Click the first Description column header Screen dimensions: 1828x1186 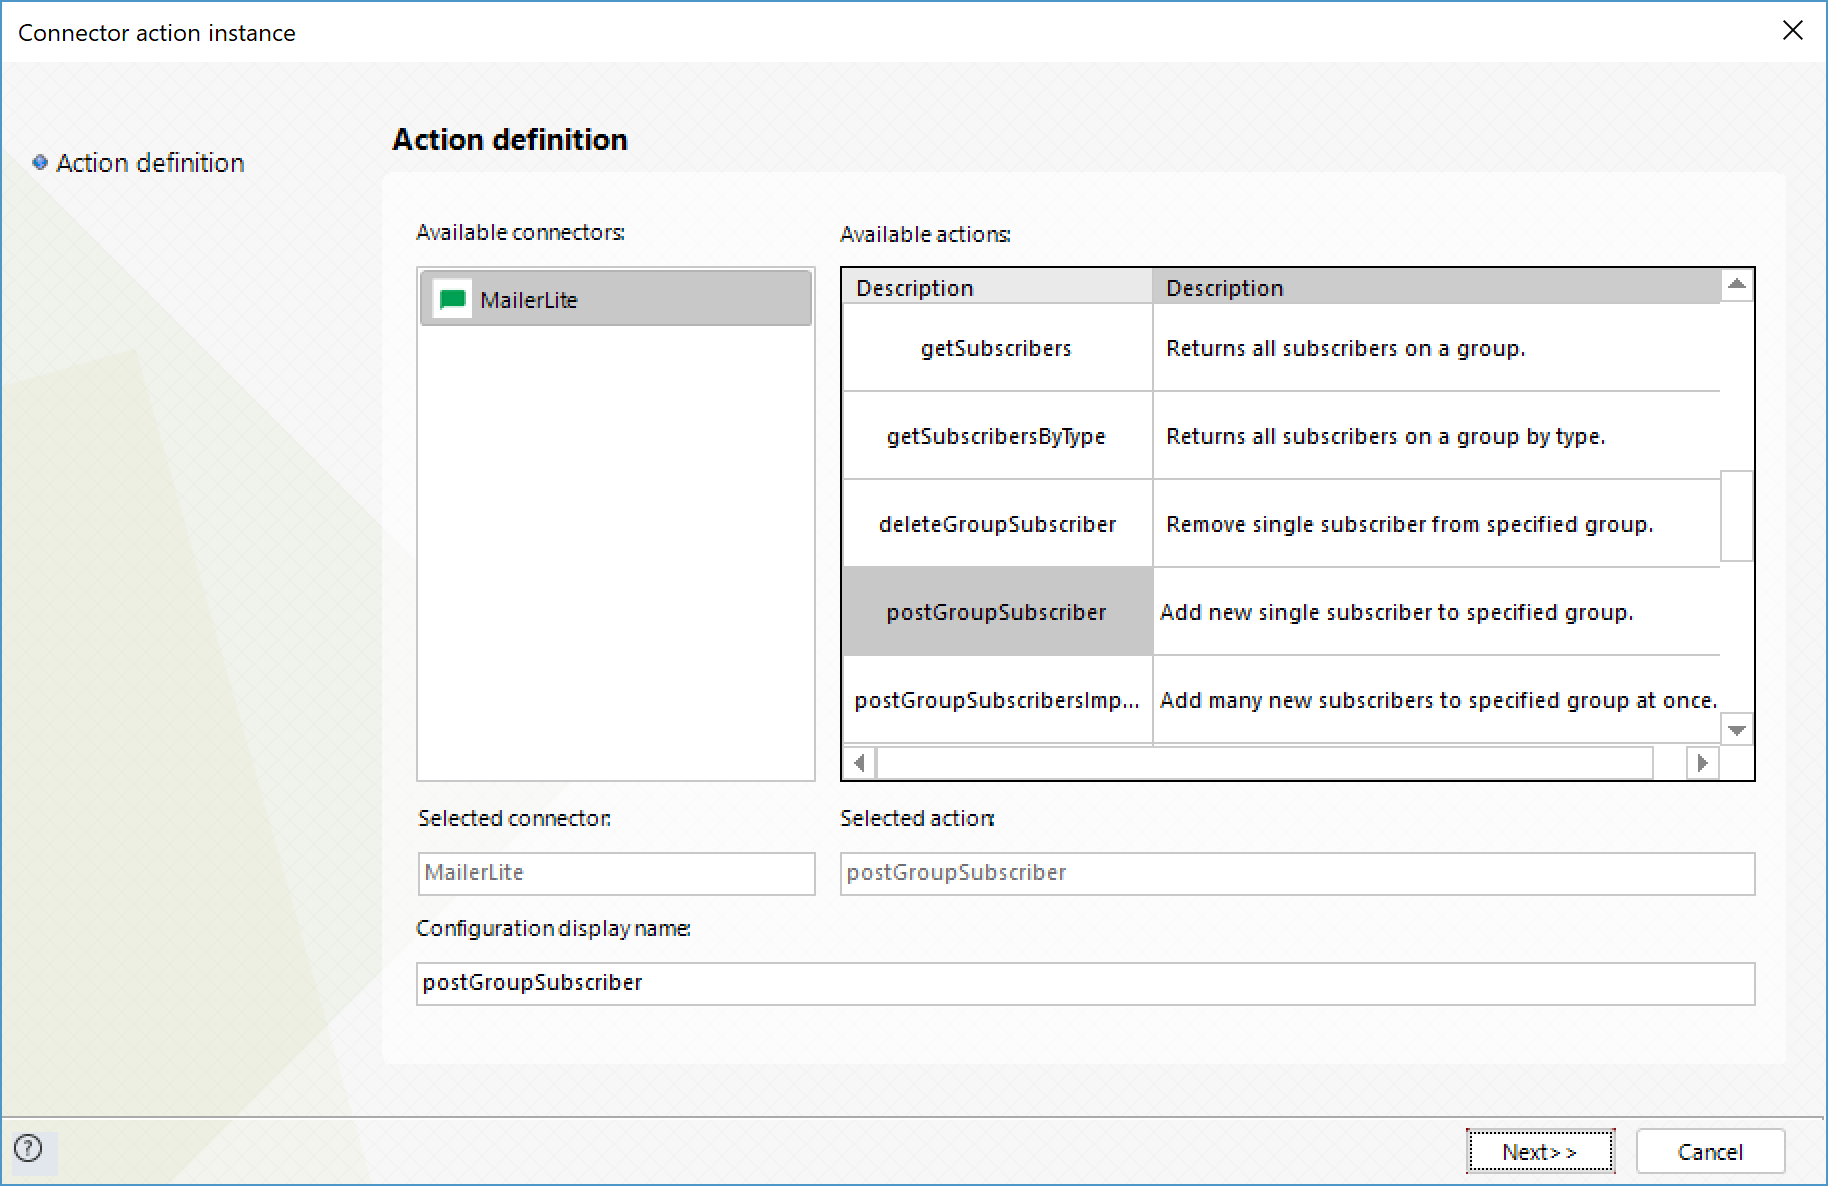pyautogui.click(x=996, y=287)
